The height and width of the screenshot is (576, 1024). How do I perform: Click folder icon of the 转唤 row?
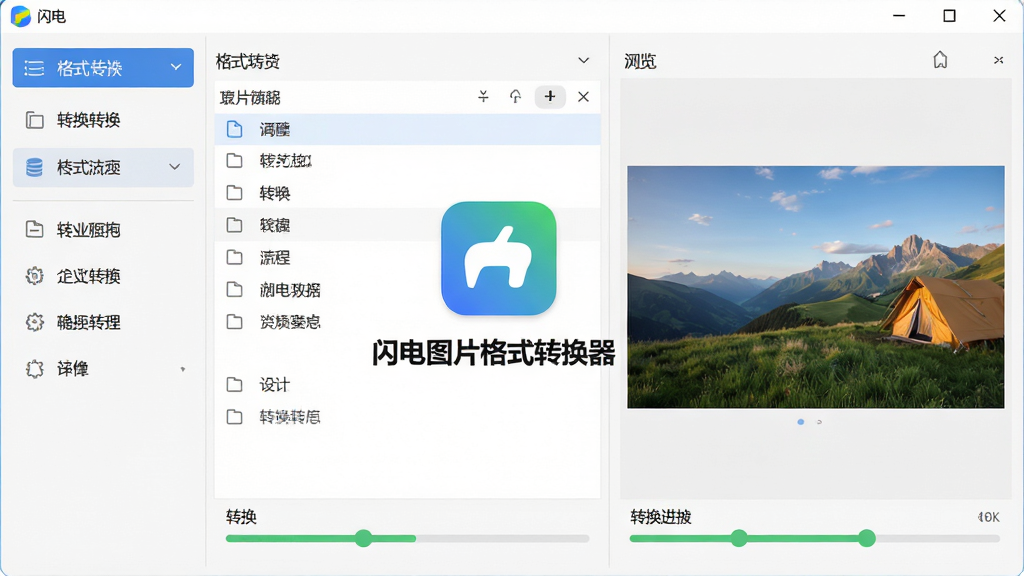(234, 193)
